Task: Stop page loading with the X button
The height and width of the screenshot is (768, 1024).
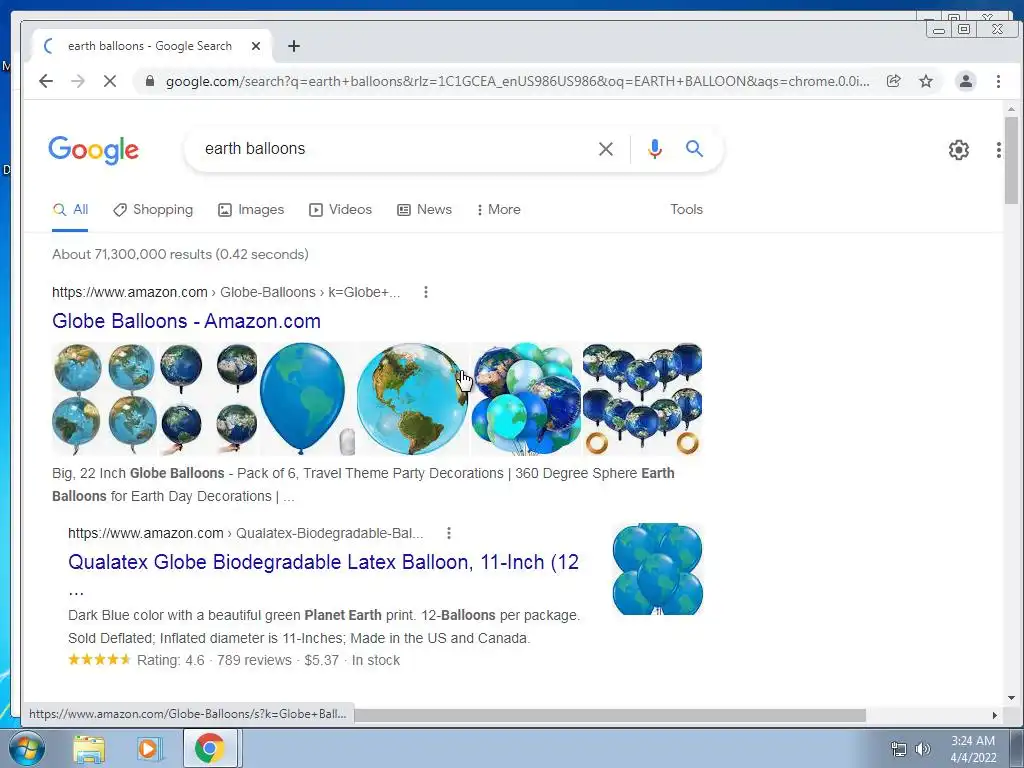Action: pyautogui.click(x=110, y=81)
